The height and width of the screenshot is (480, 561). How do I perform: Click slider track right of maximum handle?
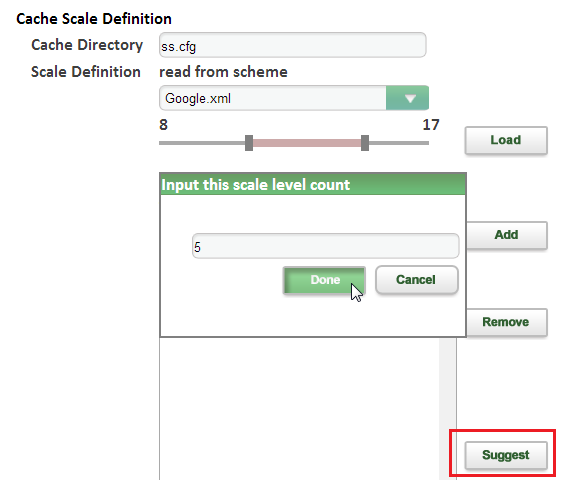pos(399,143)
